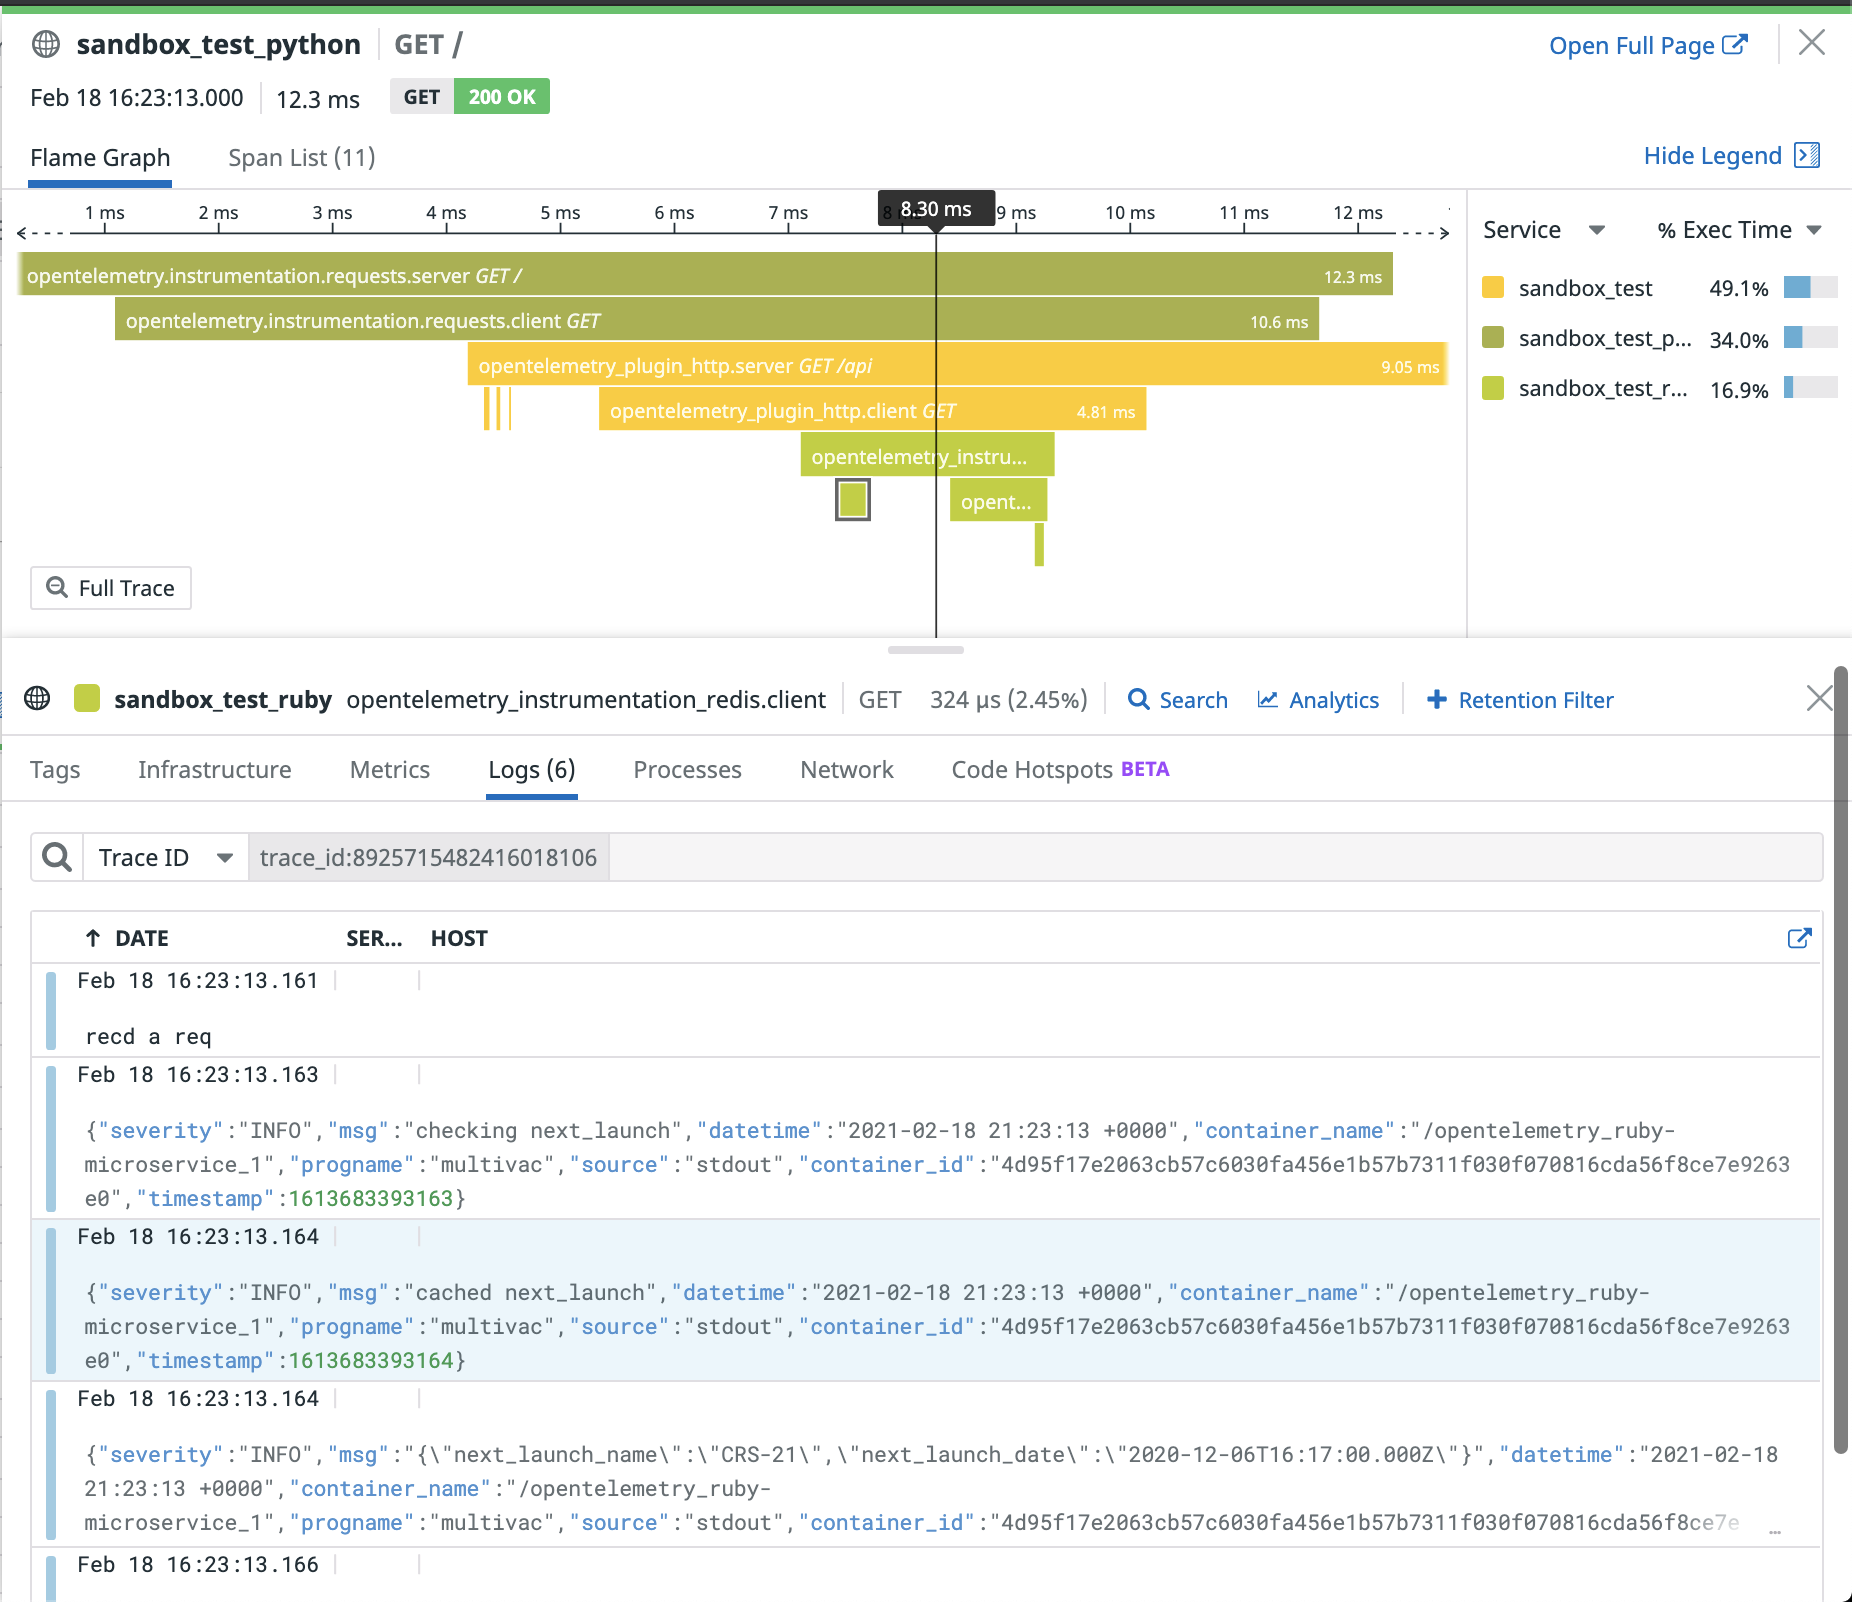Image resolution: width=1852 pixels, height=1602 pixels.
Task: Open the Code Hotspots beta tab
Action: pyautogui.click(x=1060, y=770)
